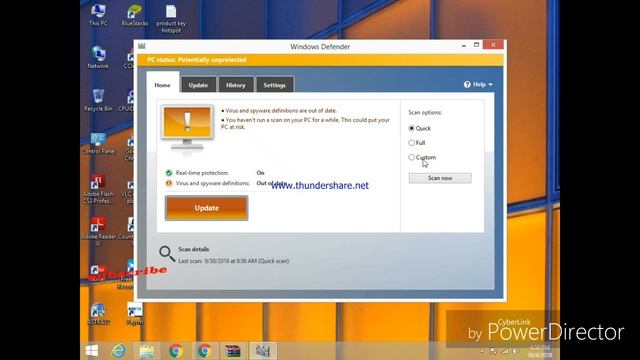Open Control Panel desktop icon

[98, 143]
